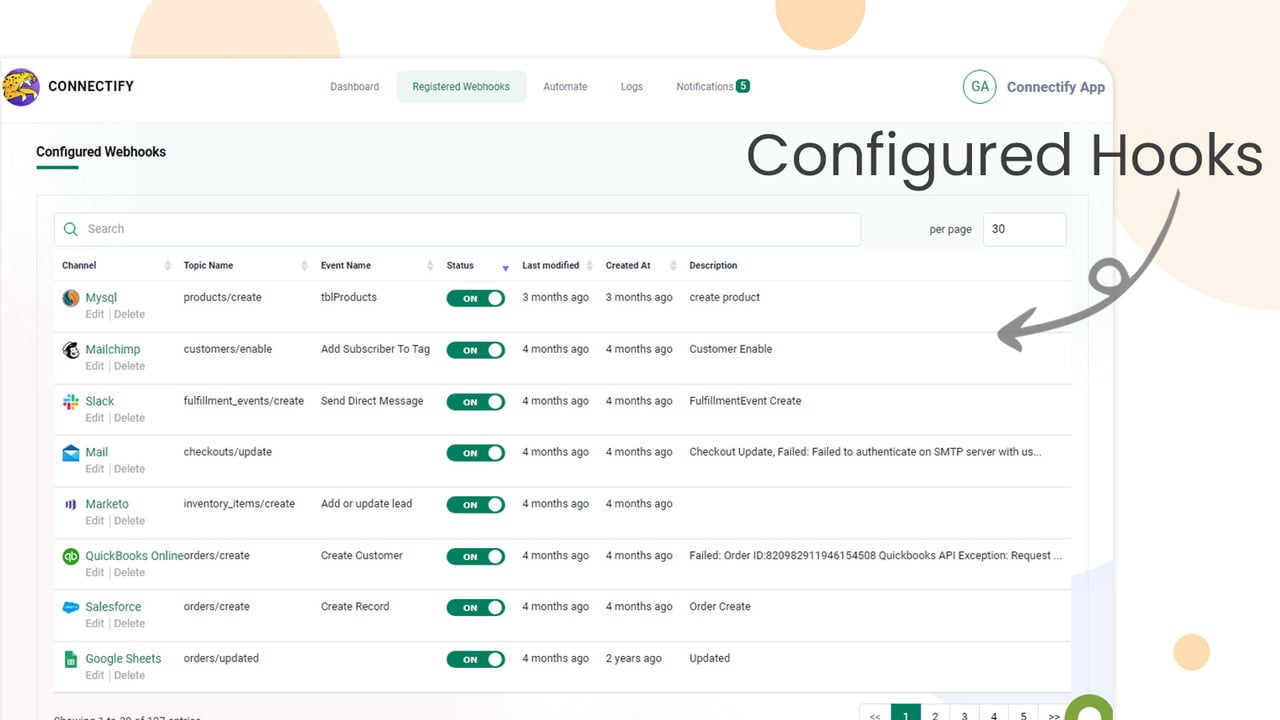Go to pagination page 5
This screenshot has width=1280, height=720.
[1023, 714]
